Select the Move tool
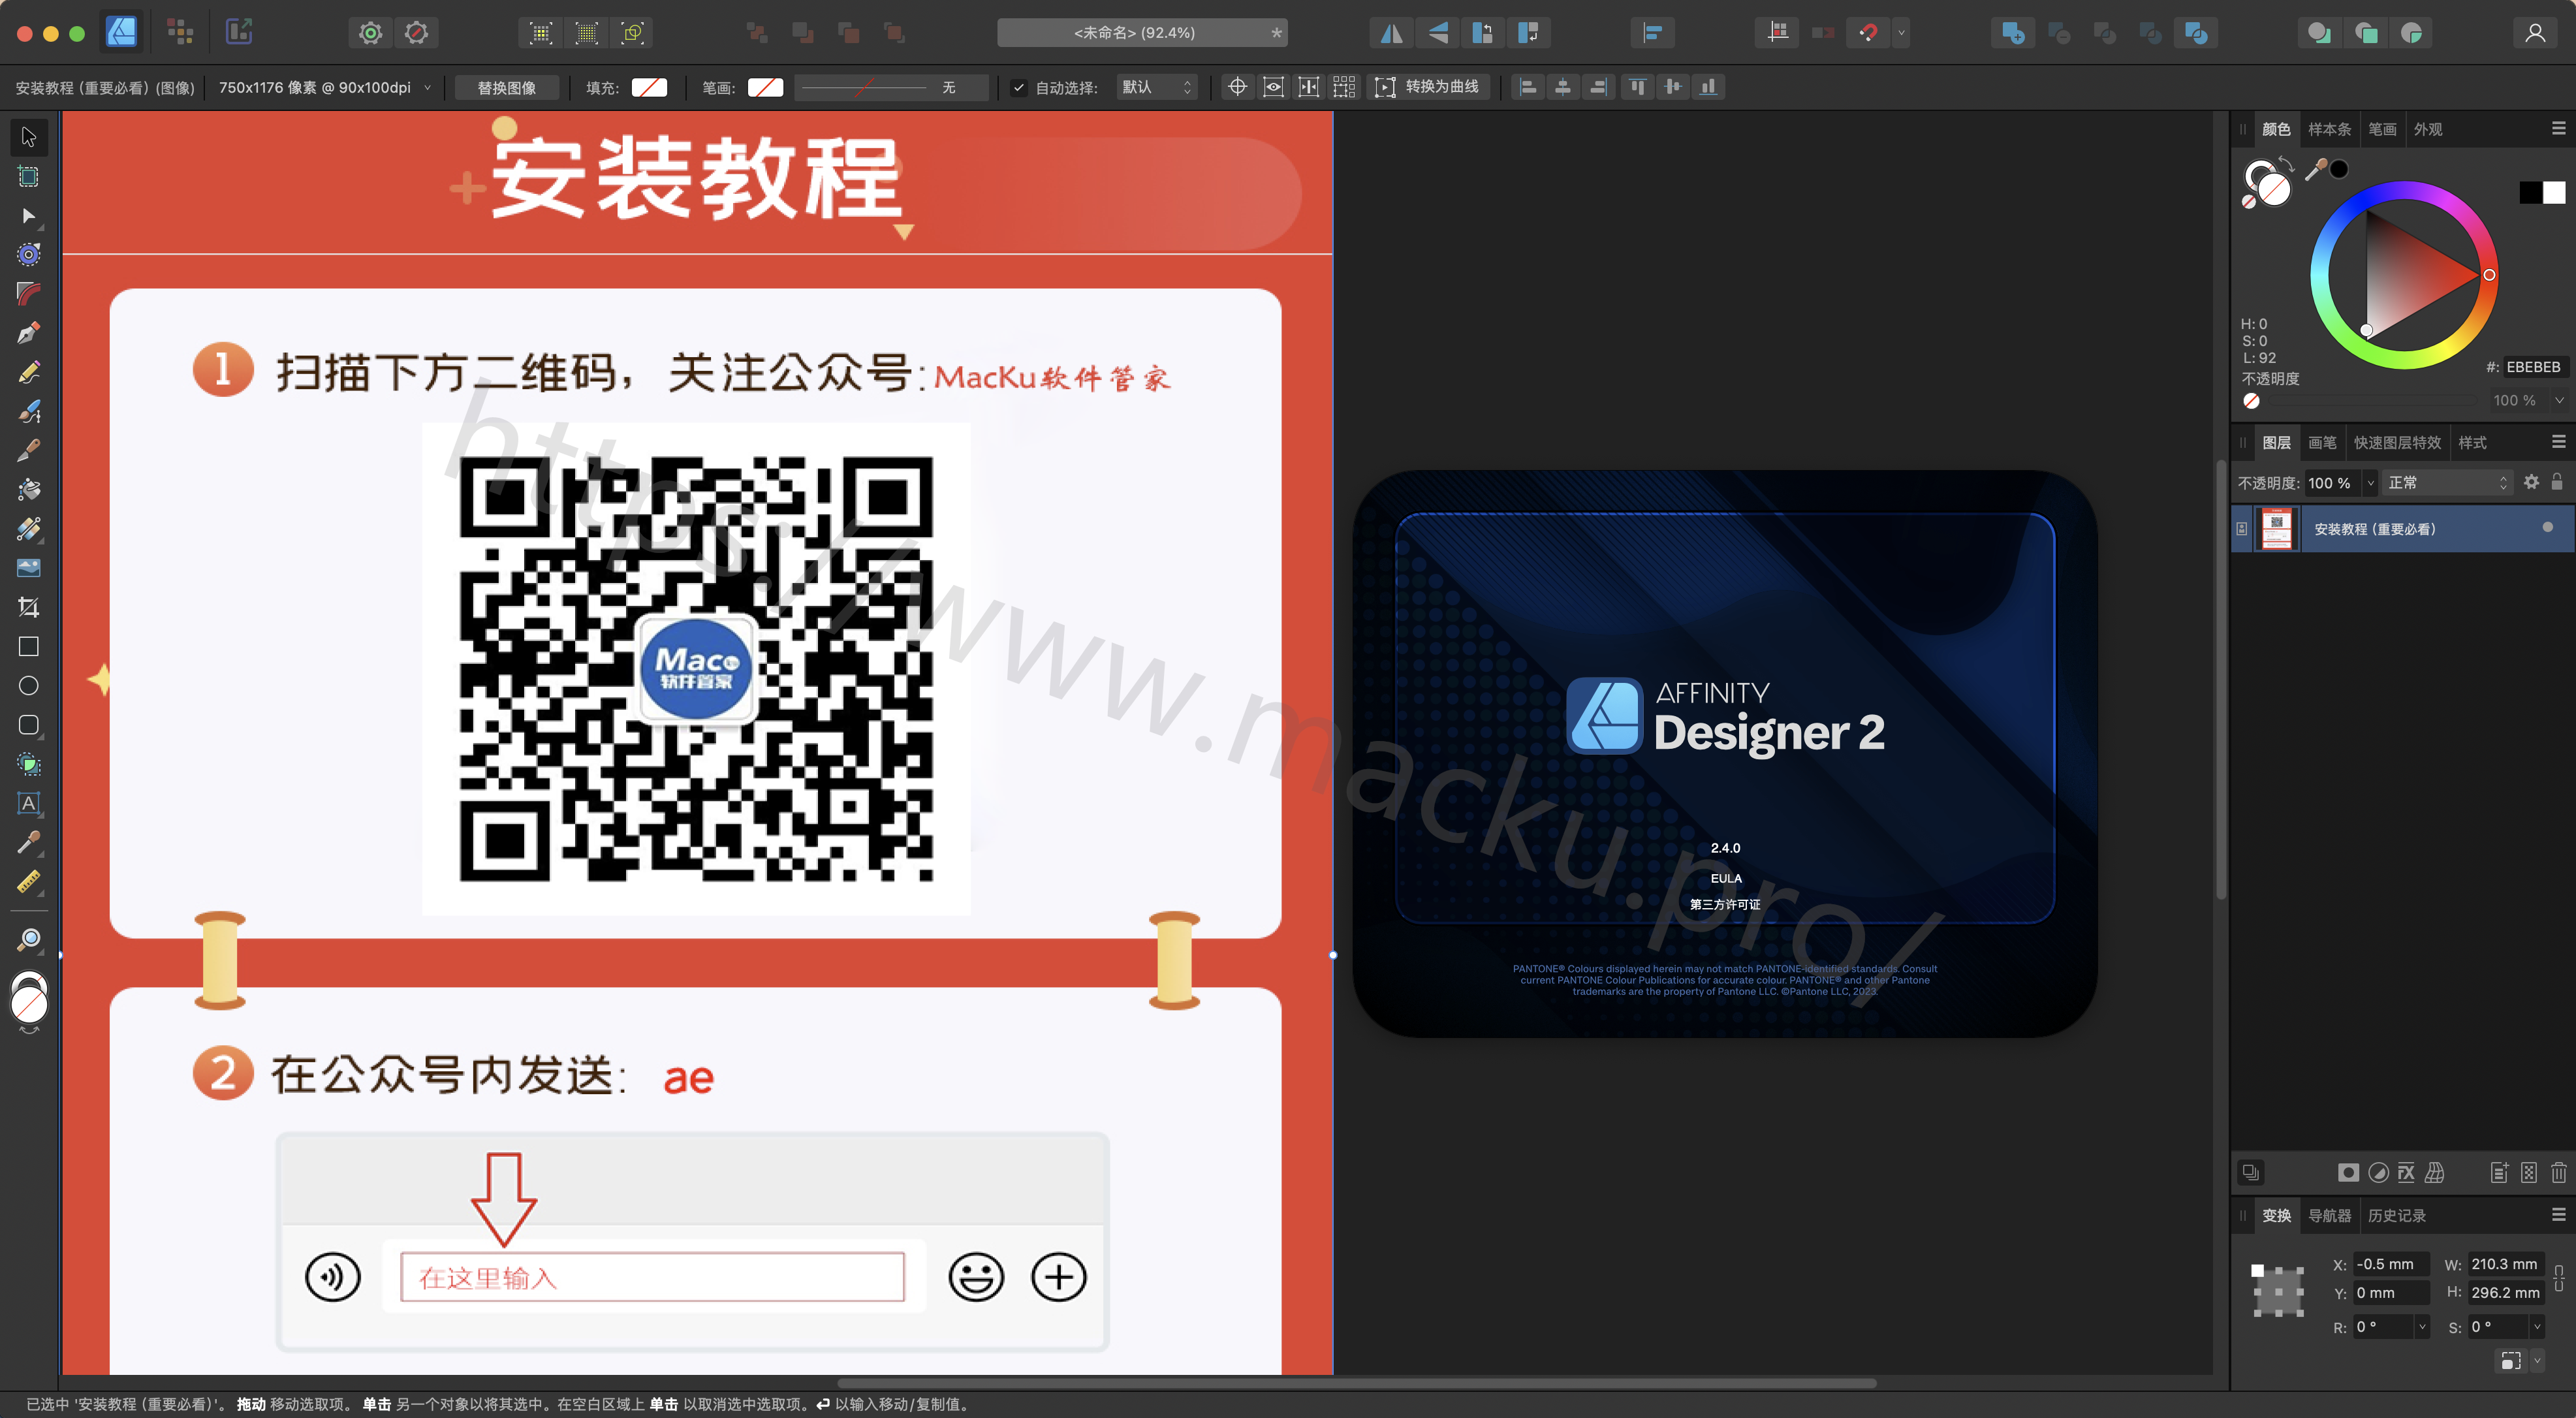2576x1418 pixels. click(29, 137)
